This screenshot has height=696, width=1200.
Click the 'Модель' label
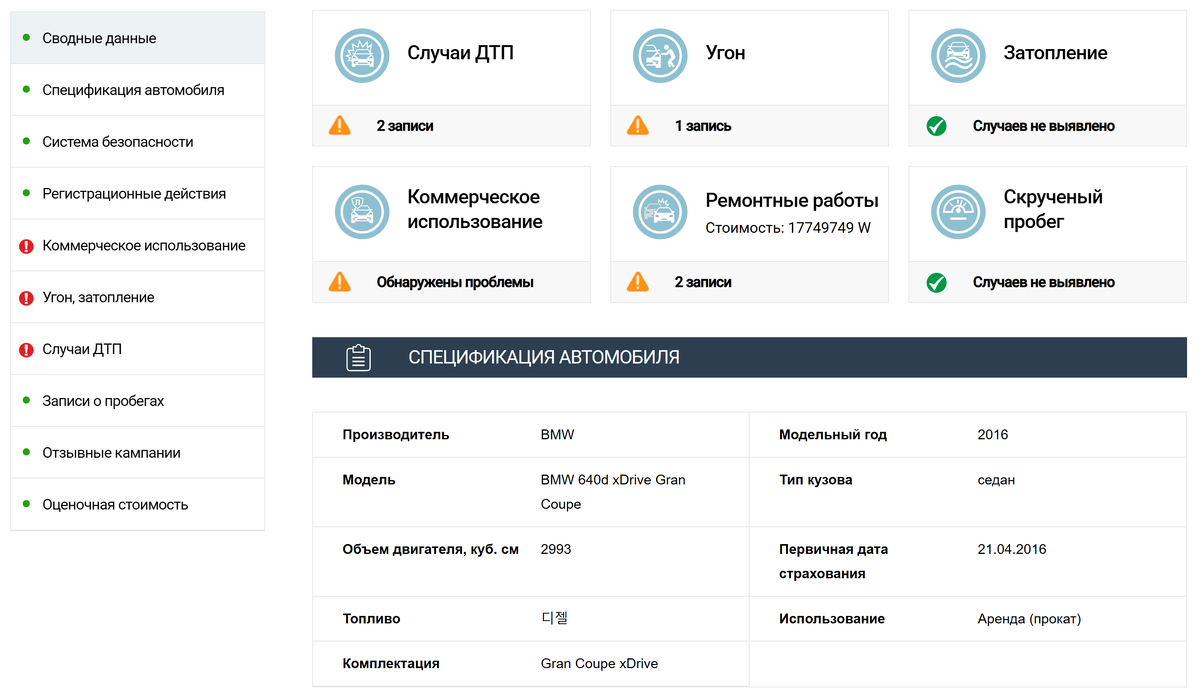(369, 480)
